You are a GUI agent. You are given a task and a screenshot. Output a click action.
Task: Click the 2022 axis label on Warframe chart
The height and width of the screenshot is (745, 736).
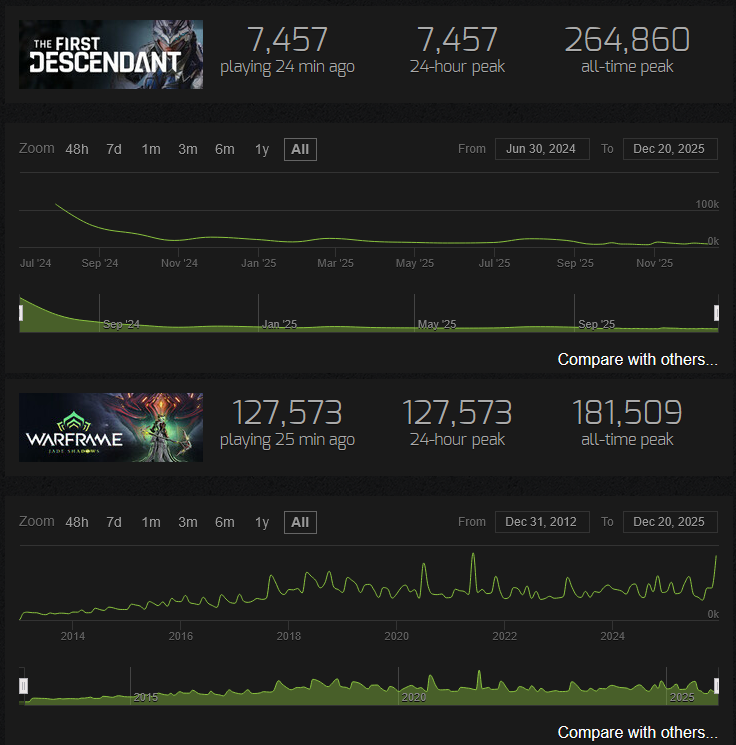[504, 636]
